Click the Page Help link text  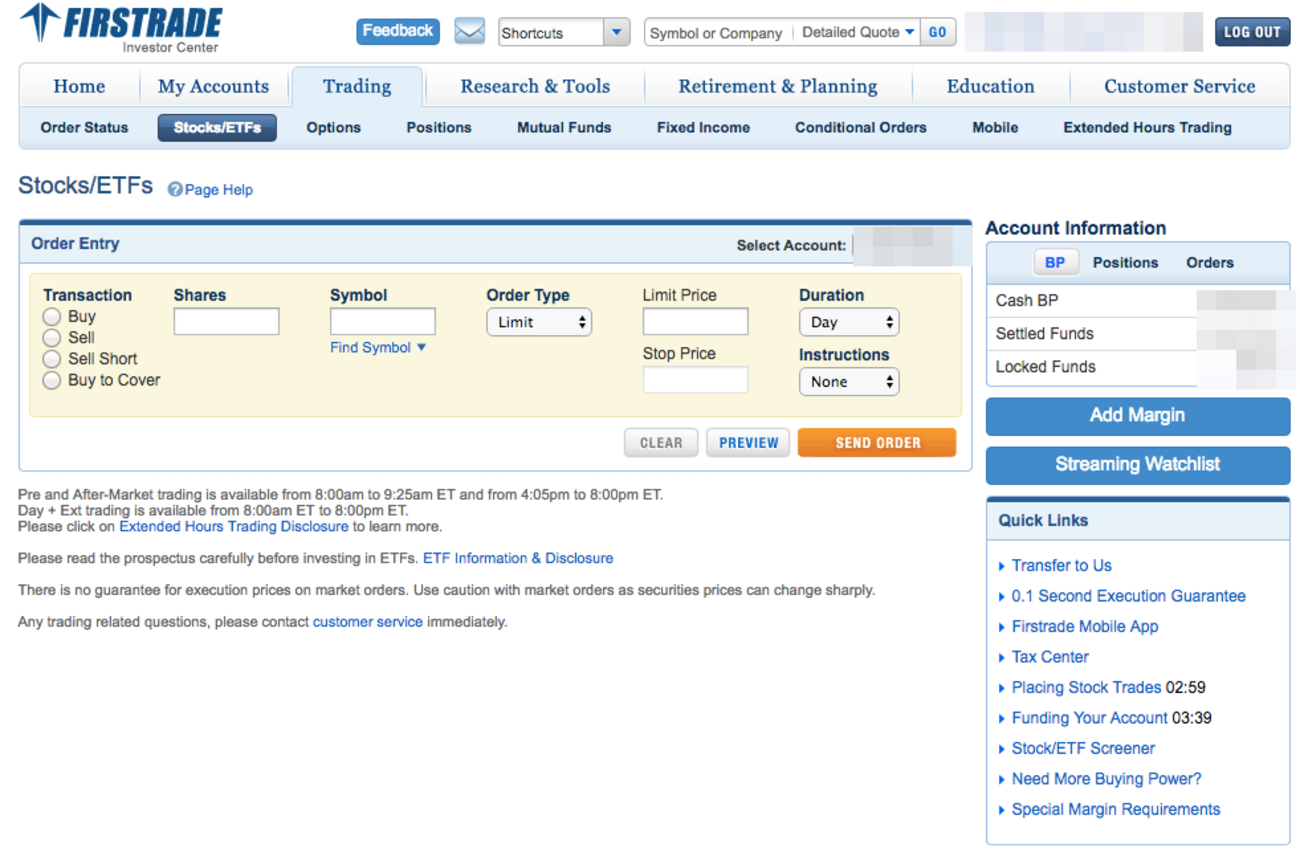(219, 190)
